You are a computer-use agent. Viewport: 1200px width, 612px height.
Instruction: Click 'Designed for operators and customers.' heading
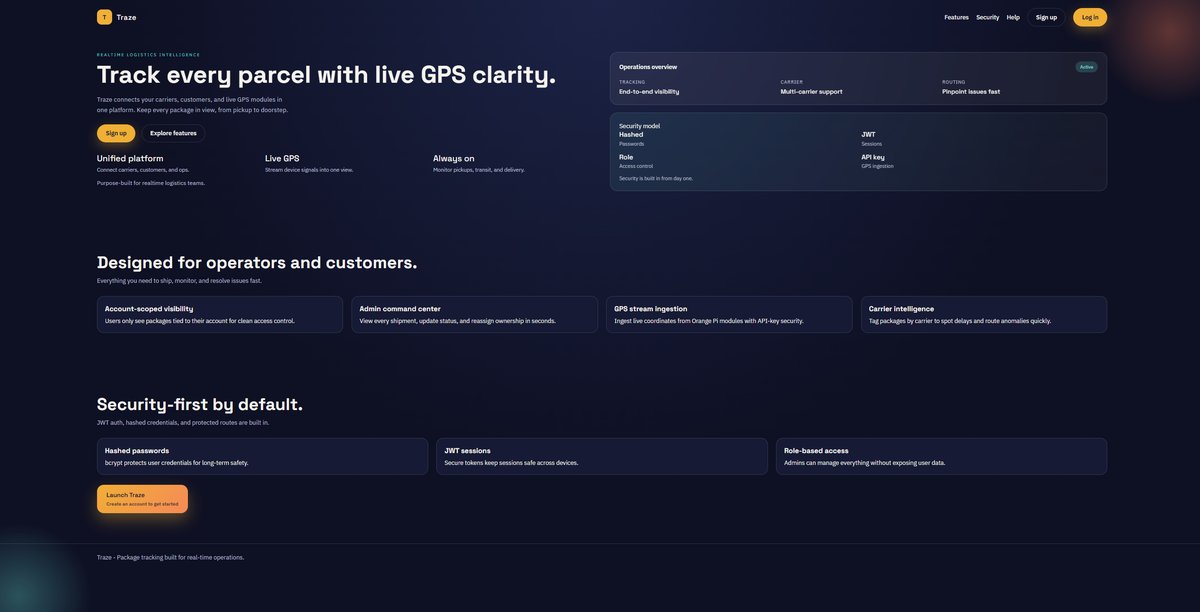(x=257, y=262)
